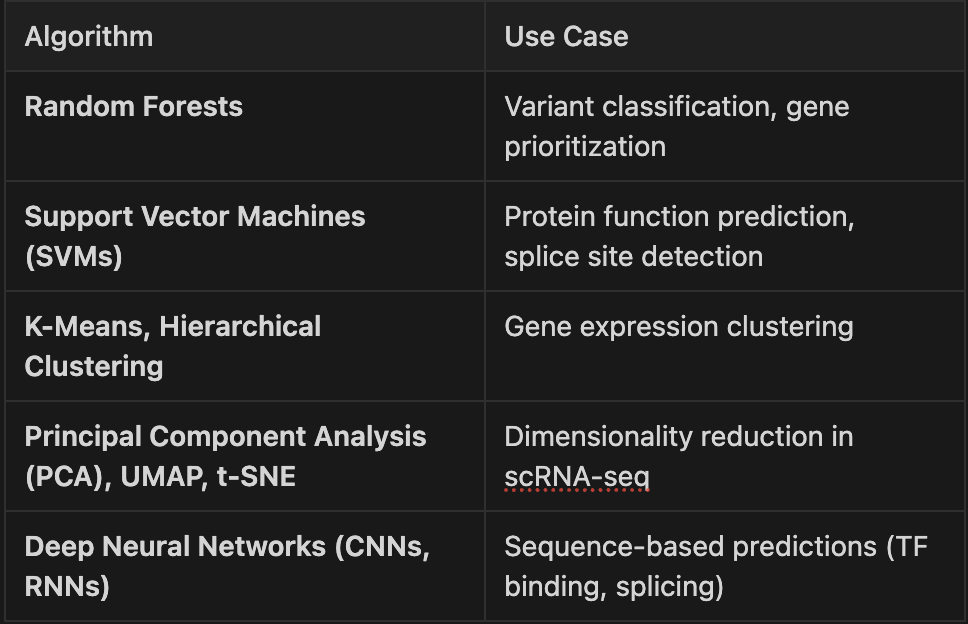Click the Sequence-based predictions cell
The height and width of the screenshot is (624, 968).
(x=716, y=566)
